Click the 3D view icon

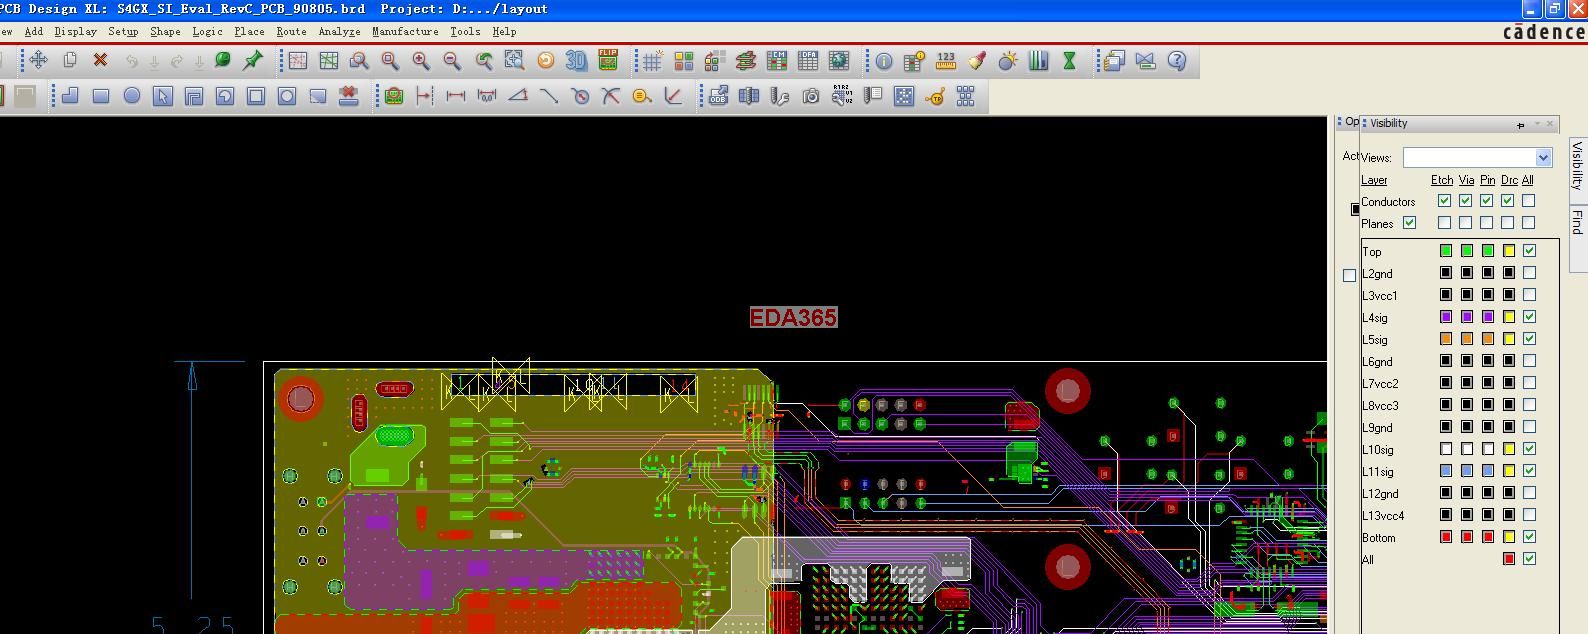[x=576, y=61]
